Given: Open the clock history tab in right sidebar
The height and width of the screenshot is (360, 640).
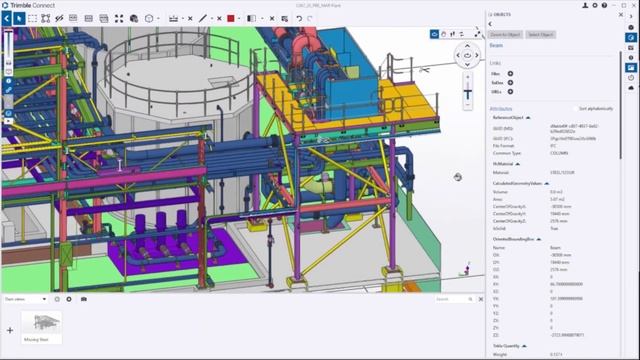Looking at the screenshot, I should [631, 78].
